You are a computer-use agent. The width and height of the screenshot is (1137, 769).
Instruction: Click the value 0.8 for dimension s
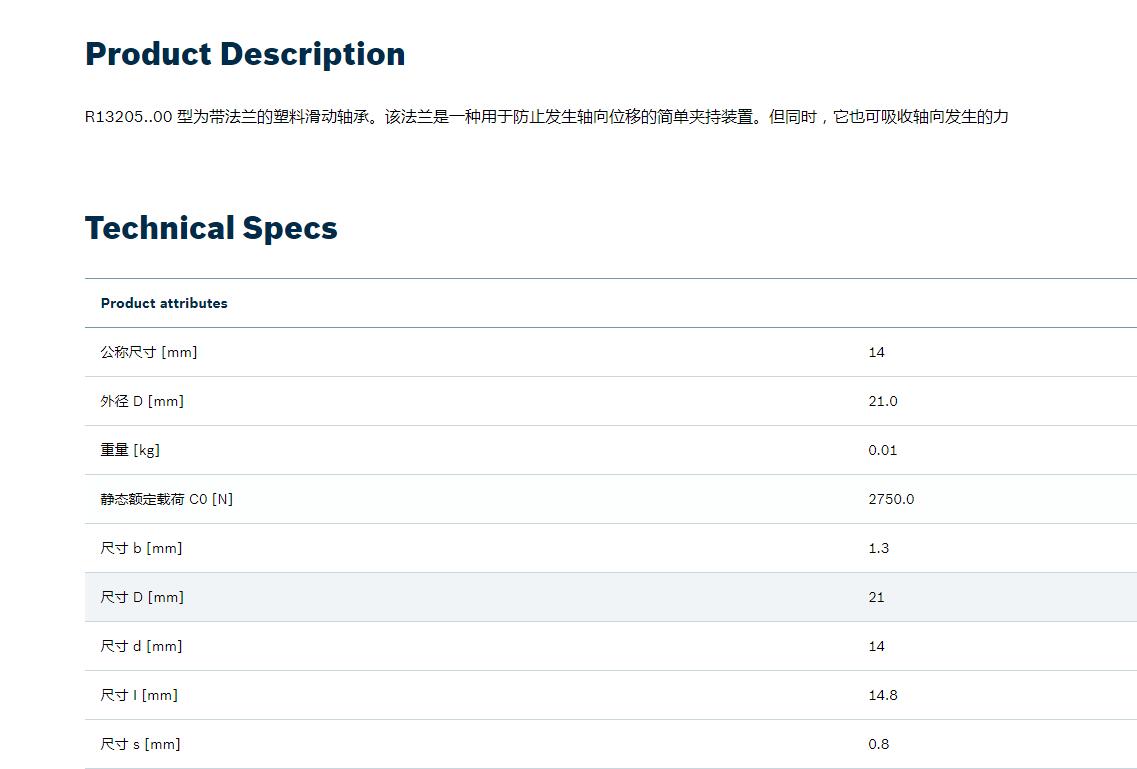[x=878, y=744]
